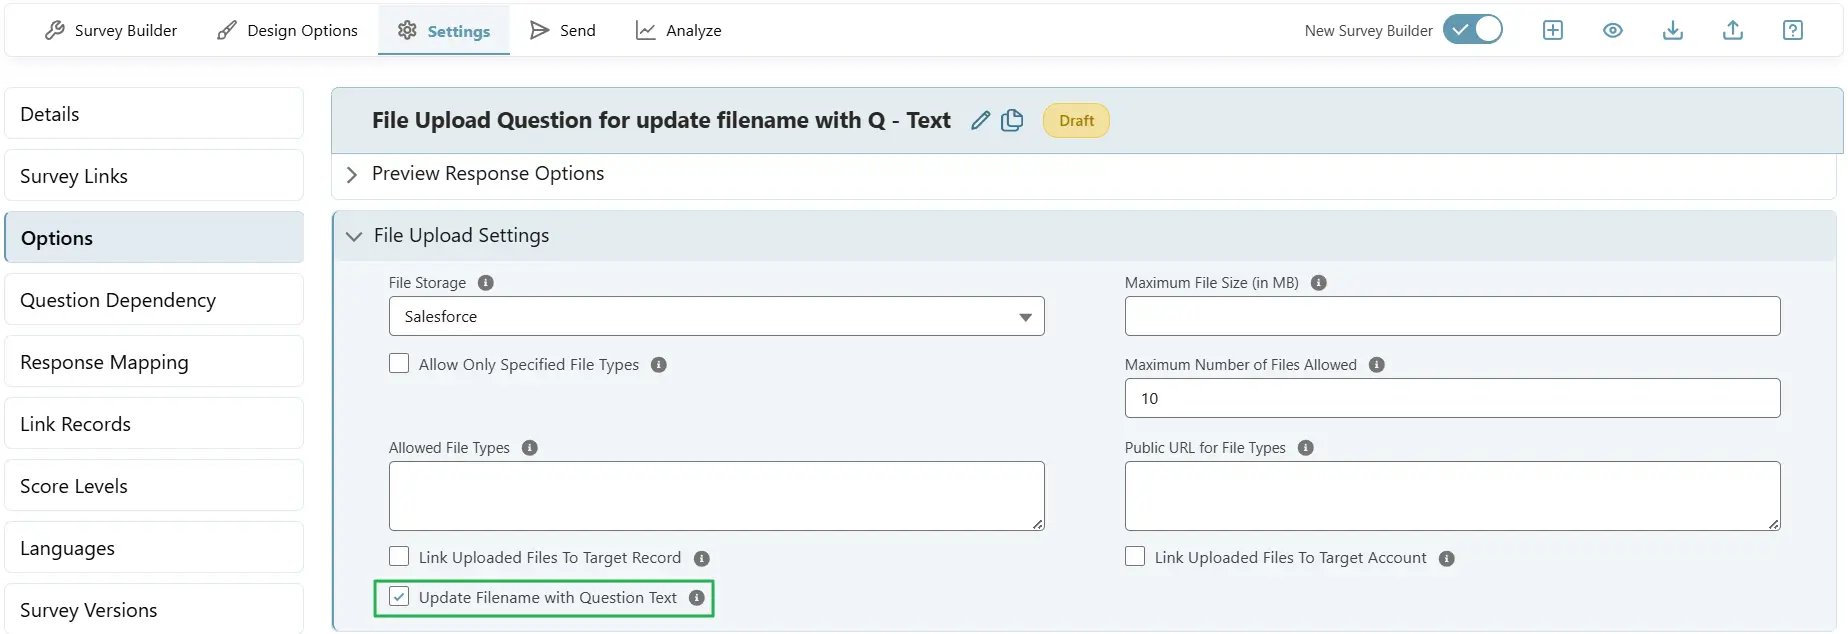
Task: Go to the Send tab
Action: [x=563, y=30]
